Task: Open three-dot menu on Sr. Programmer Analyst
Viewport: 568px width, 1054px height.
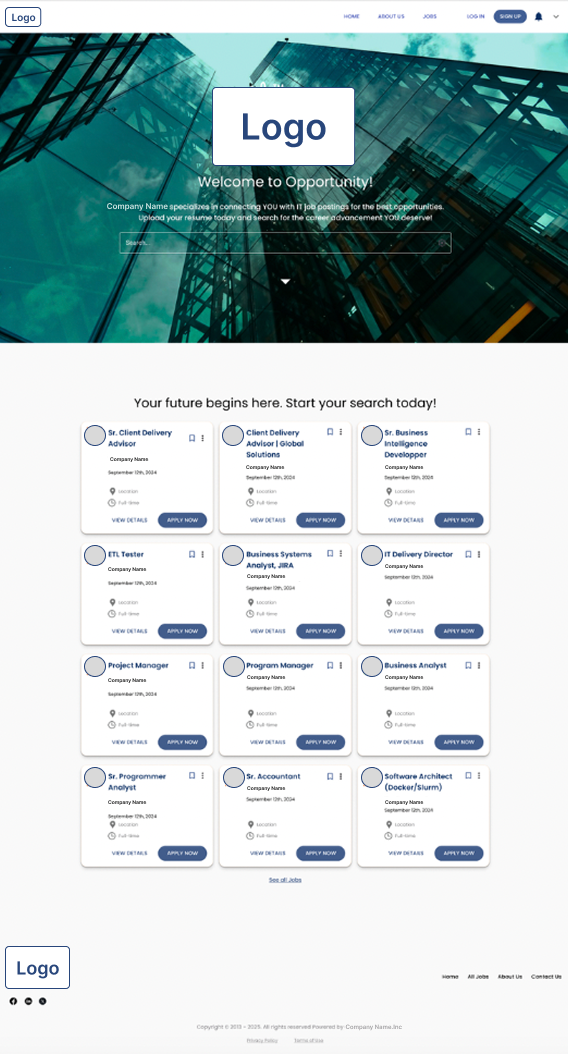Action: click(x=202, y=776)
